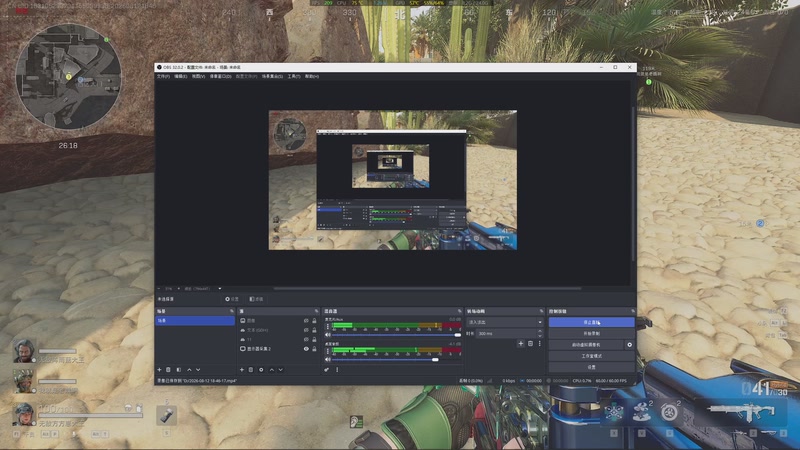Select the 显示器采集 2 source row
800x450 pixels.
click(279, 348)
